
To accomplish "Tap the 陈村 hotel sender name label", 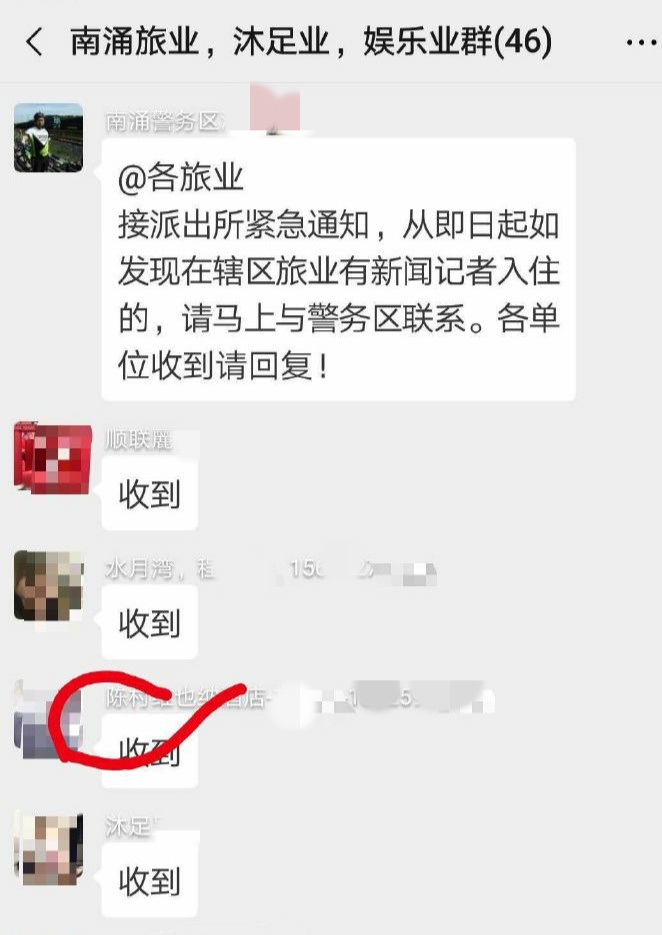I will (186, 696).
